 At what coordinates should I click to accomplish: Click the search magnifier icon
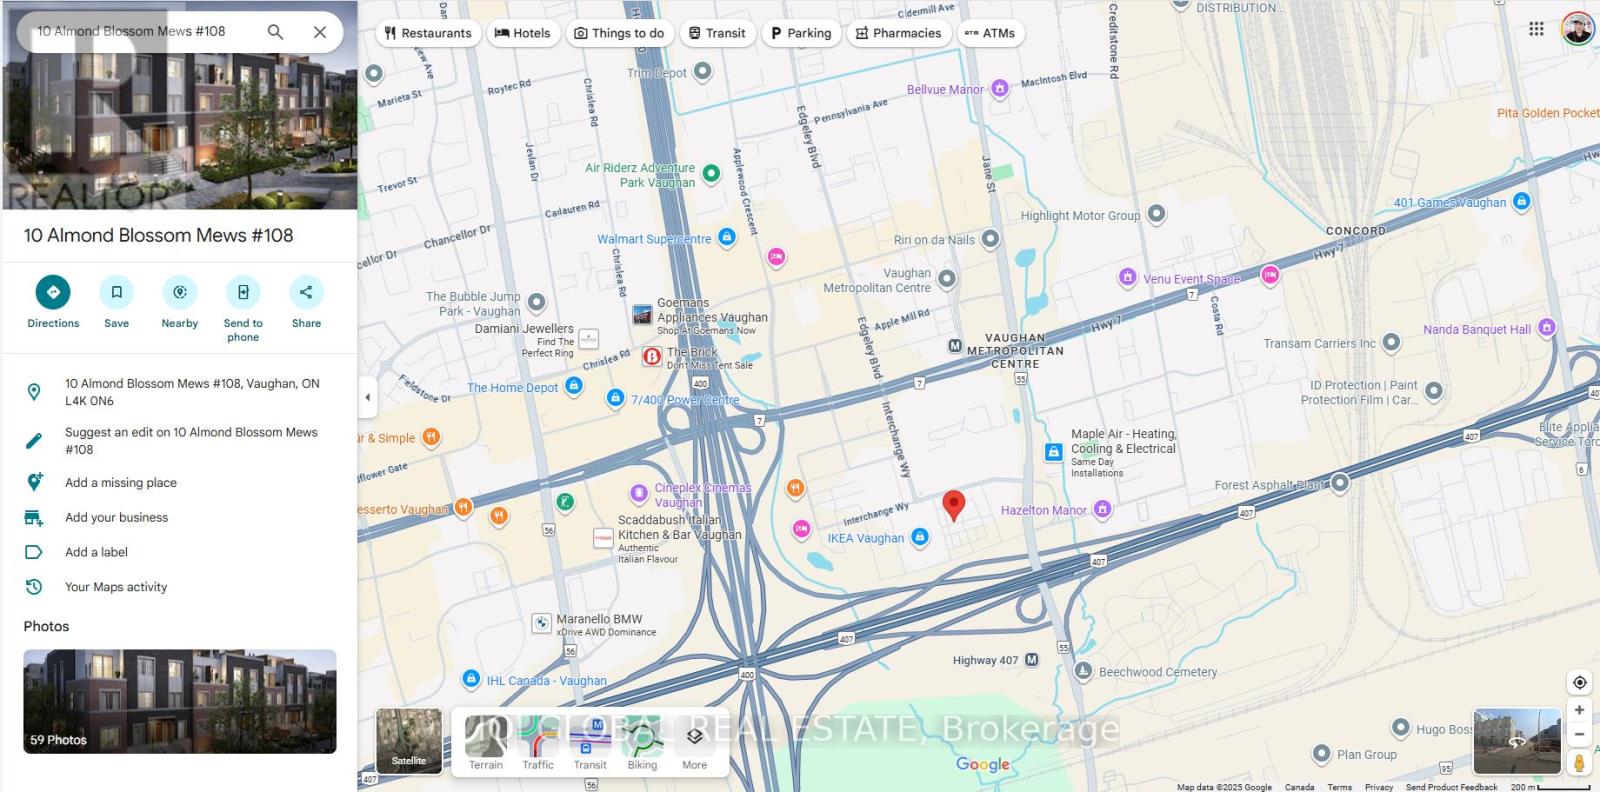tap(275, 32)
